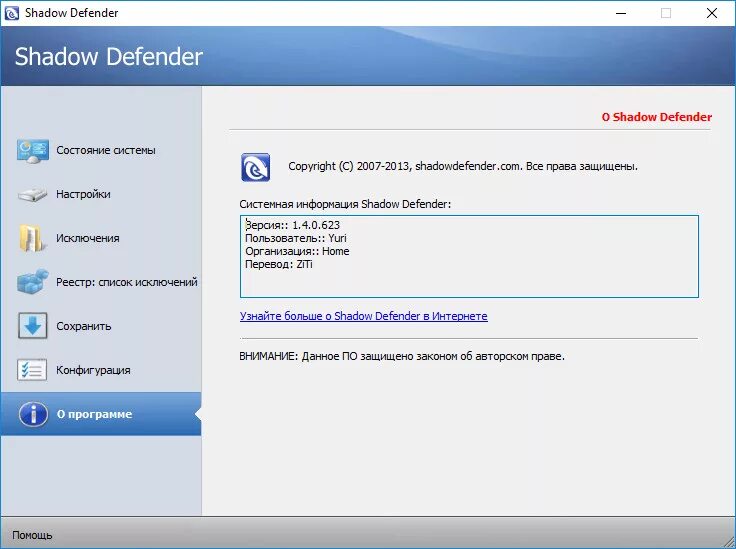Click the Версия:: 1.4.0.623 line
The image size is (736, 549).
point(292,225)
